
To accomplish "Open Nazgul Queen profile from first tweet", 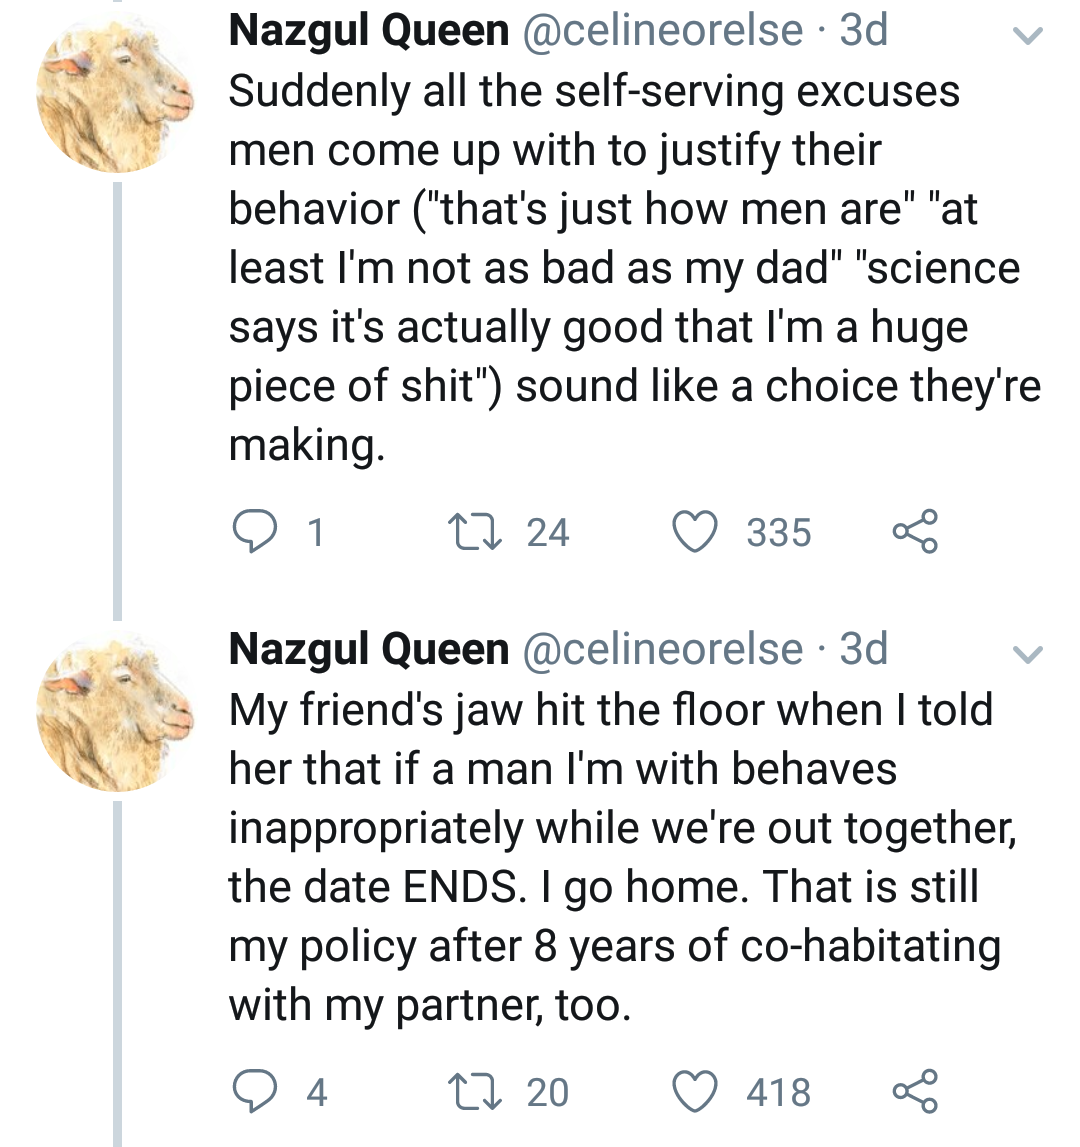I will tap(368, 31).
